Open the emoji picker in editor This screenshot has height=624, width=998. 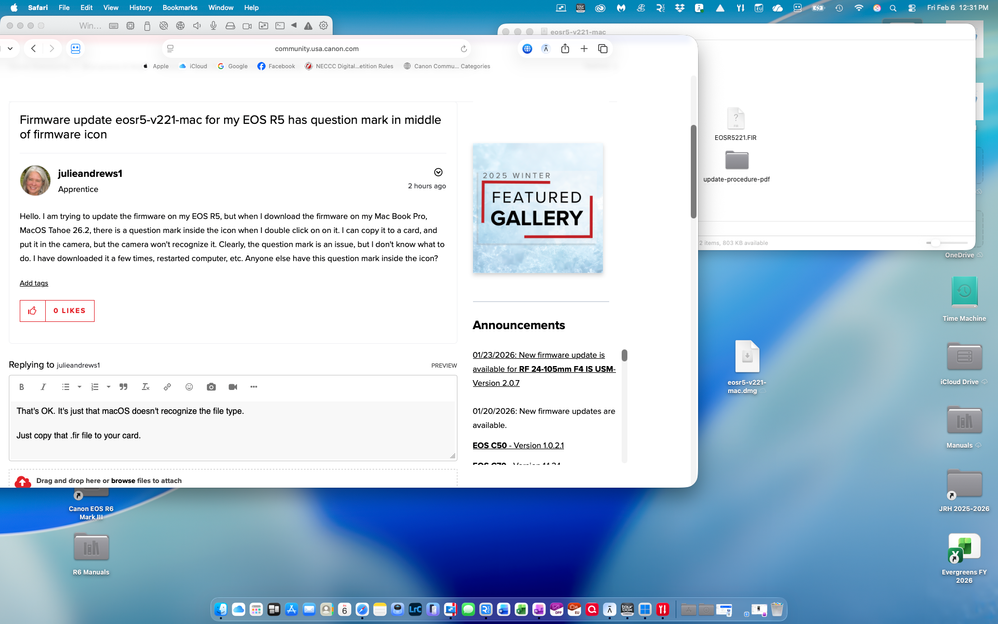click(x=189, y=387)
